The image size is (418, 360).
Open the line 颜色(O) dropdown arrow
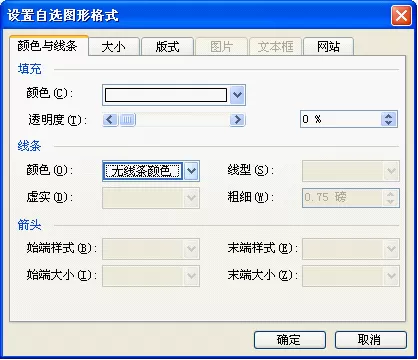[191, 171]
